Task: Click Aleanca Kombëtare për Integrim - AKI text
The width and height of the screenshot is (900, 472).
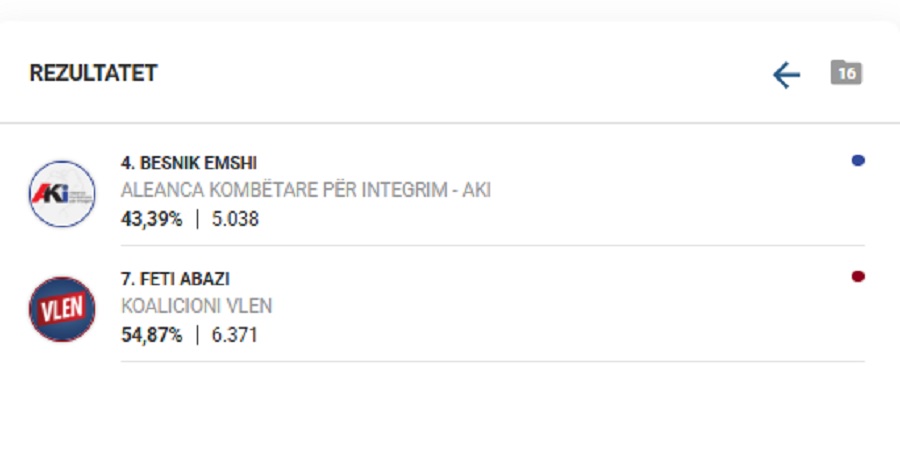Action: coord(305,190)
